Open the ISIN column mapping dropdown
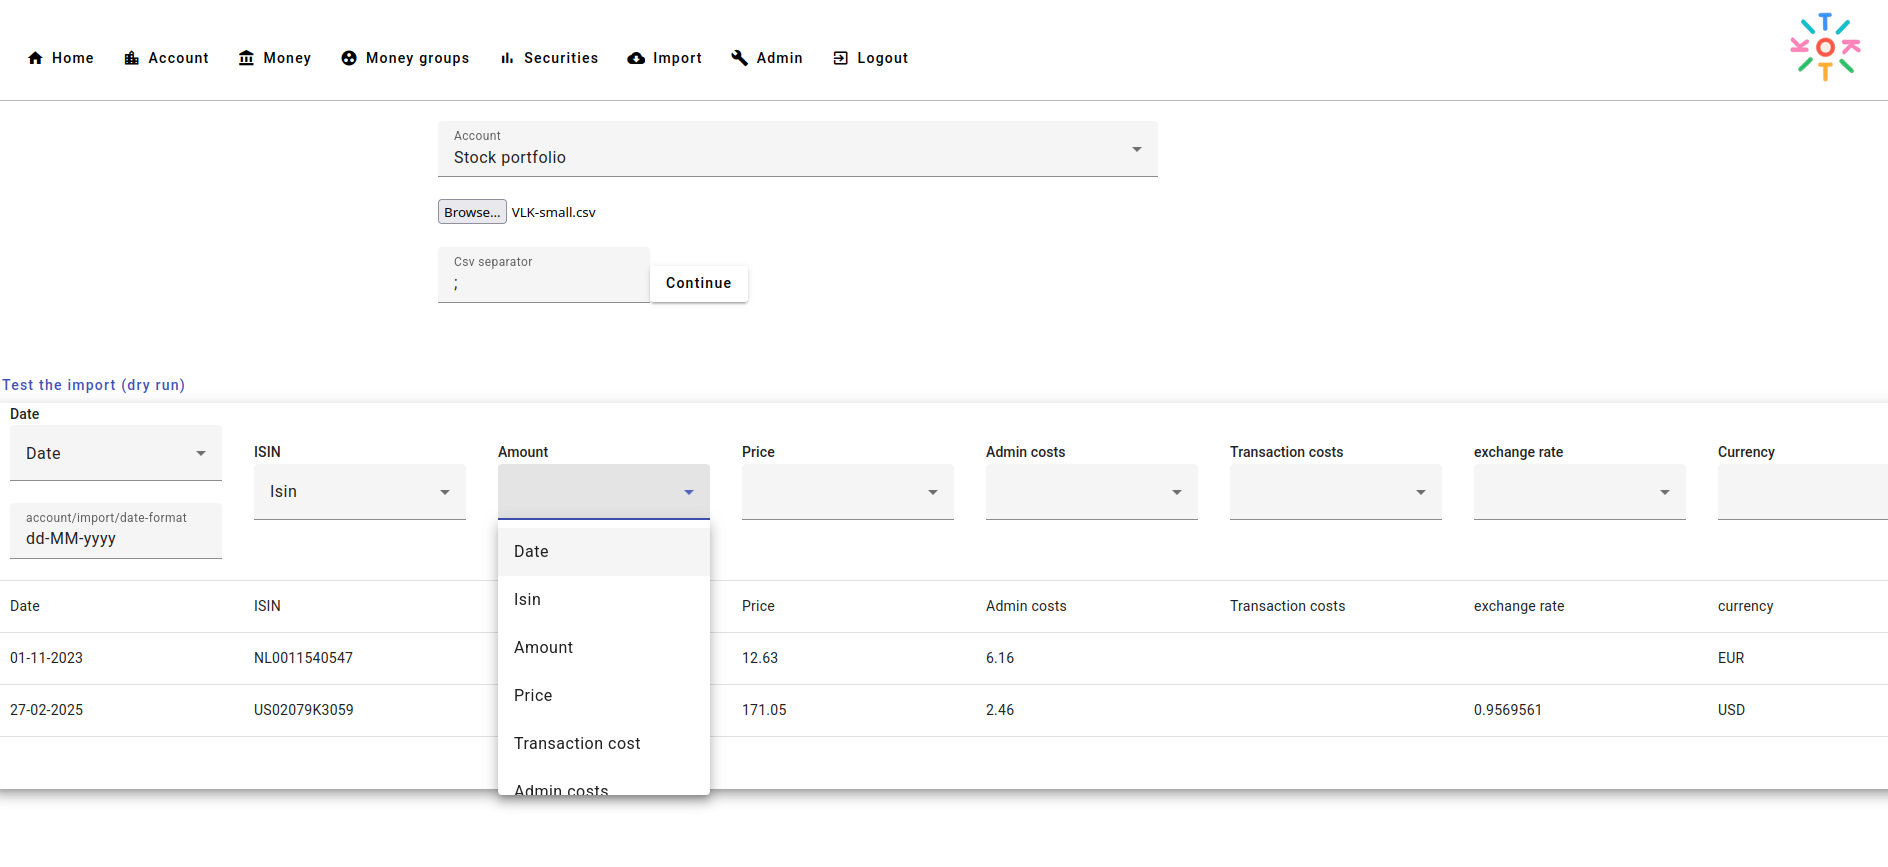Screen dimensions: 1888x867 [360, 492]
